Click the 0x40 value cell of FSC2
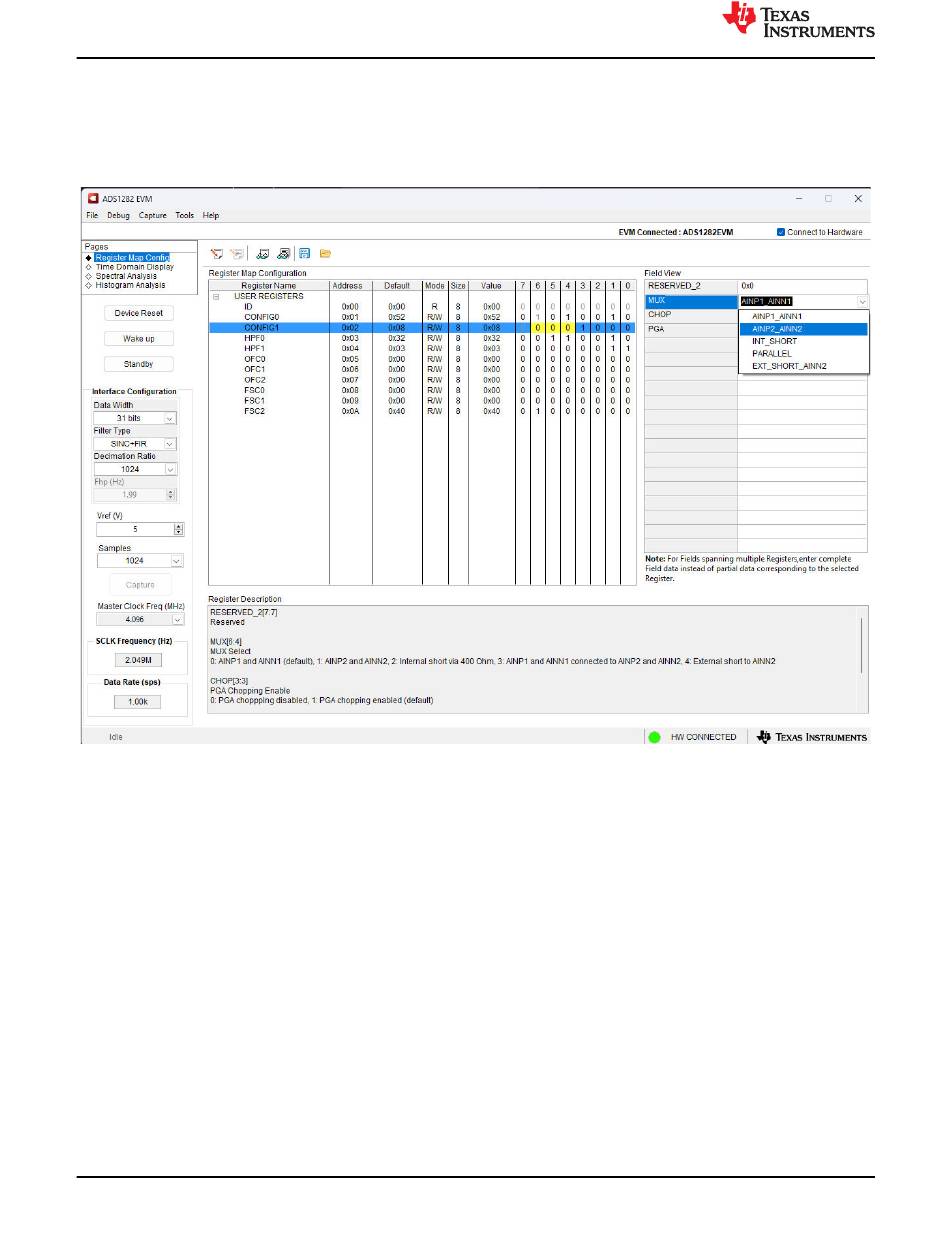Image resolution: width=950 pixels, height=1237 pixels. [492, 411]
